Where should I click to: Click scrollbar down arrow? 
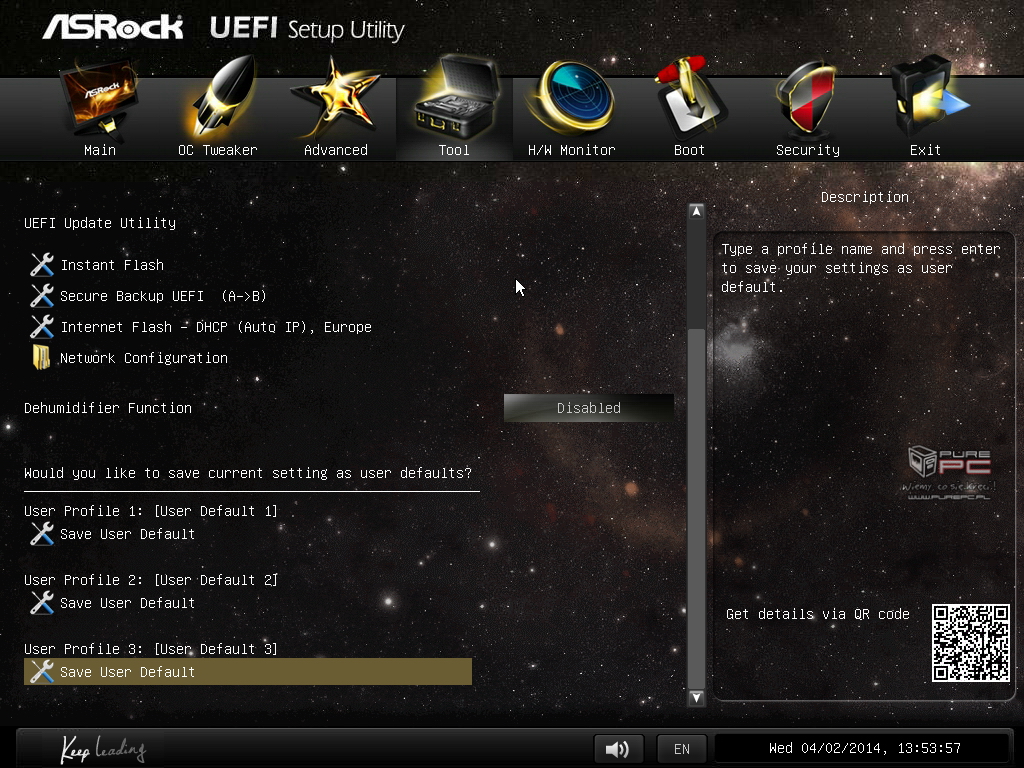pyautogui.click(x=696, y=697)
